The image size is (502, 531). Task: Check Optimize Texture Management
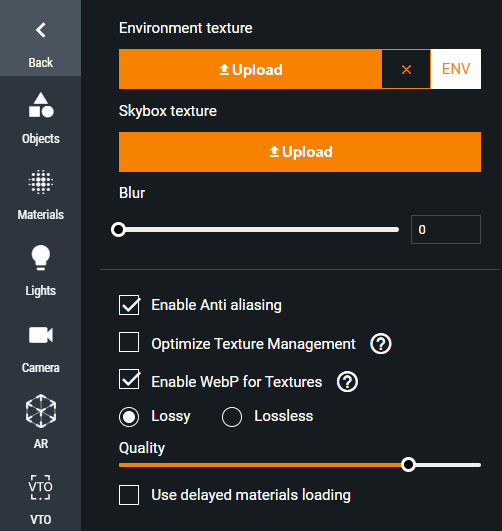point(129,342)
